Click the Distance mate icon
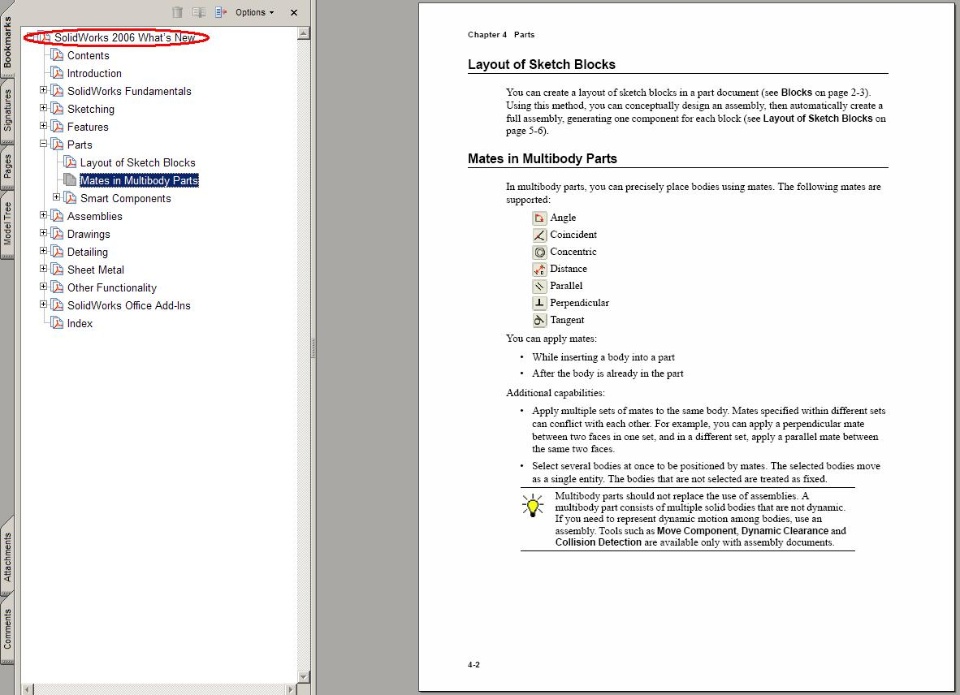This screenshot has width=960, height=695. (539, 269)
